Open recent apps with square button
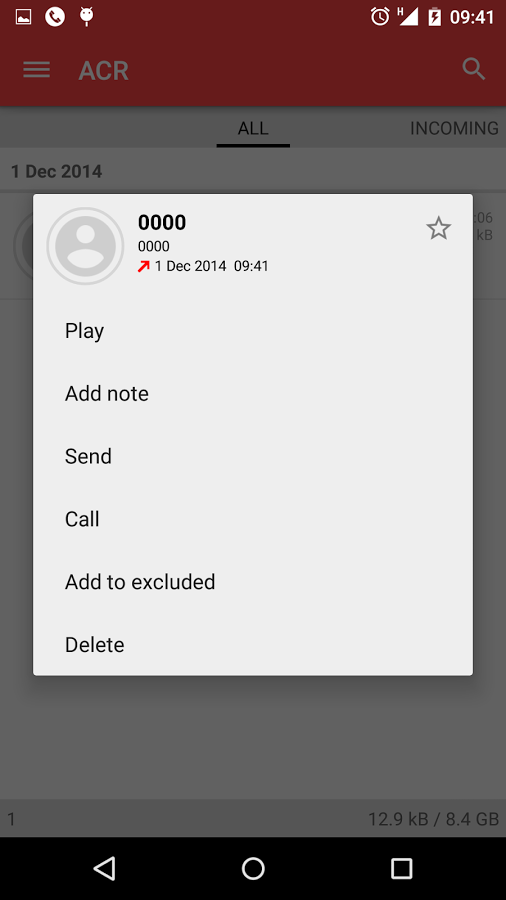 (x=401, y=868)
